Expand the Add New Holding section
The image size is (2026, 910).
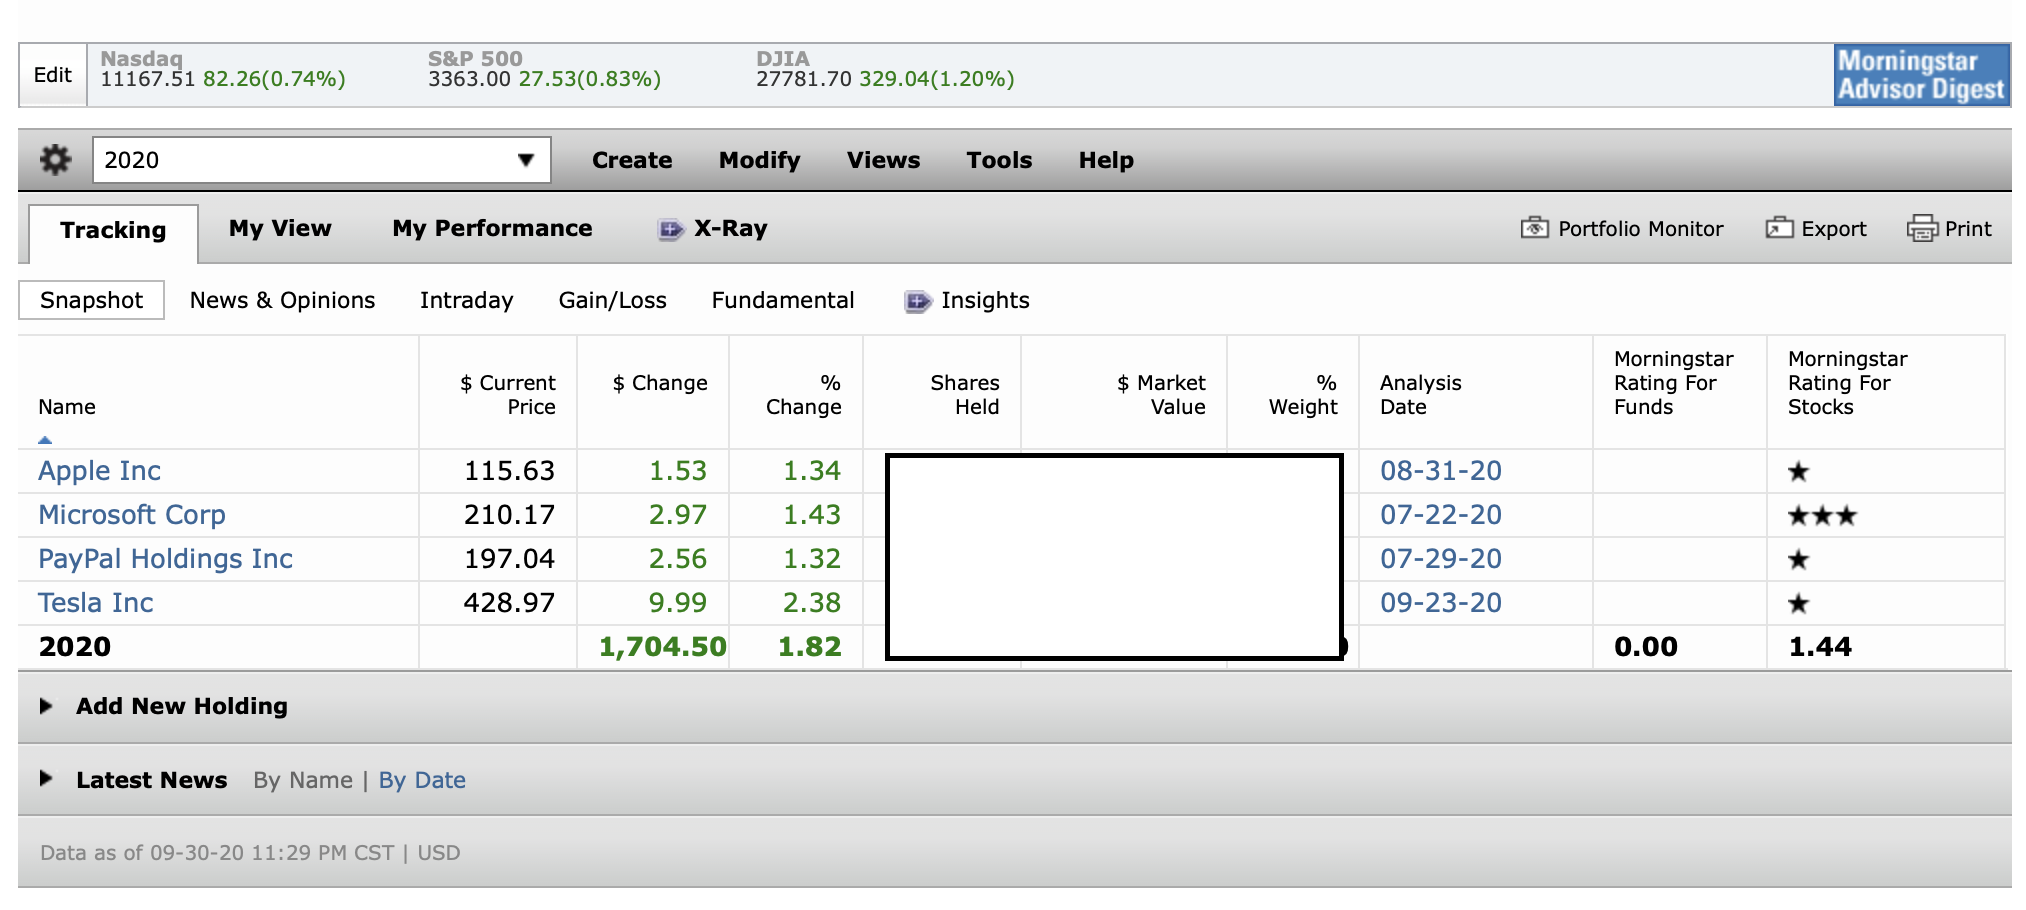(x=46, y=706)
